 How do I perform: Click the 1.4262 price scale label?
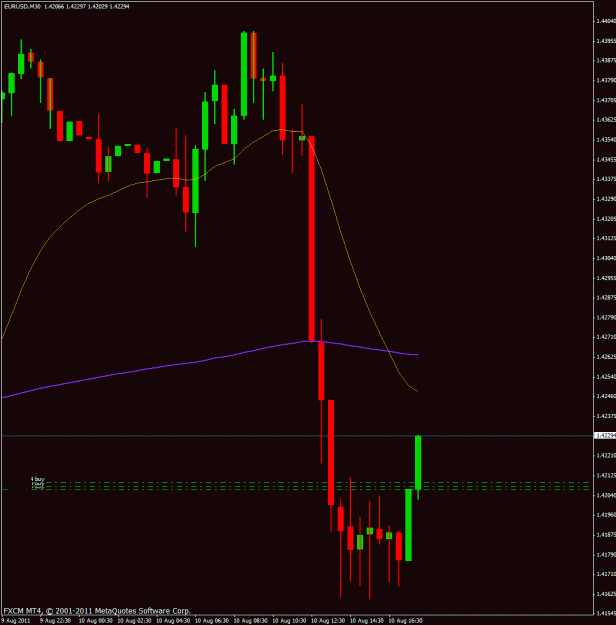606,357
